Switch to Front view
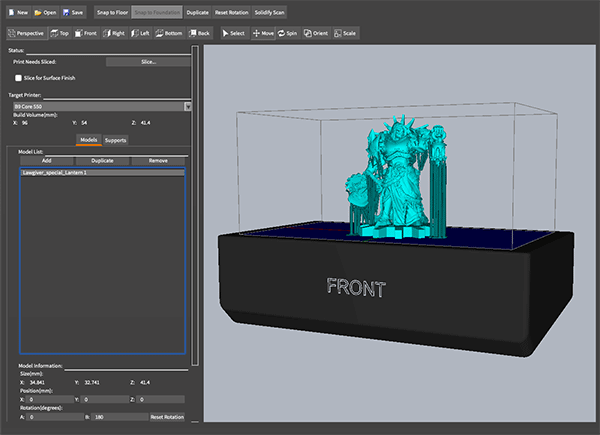The height and width of the screenshot is (435, 600). click(86, 33)
